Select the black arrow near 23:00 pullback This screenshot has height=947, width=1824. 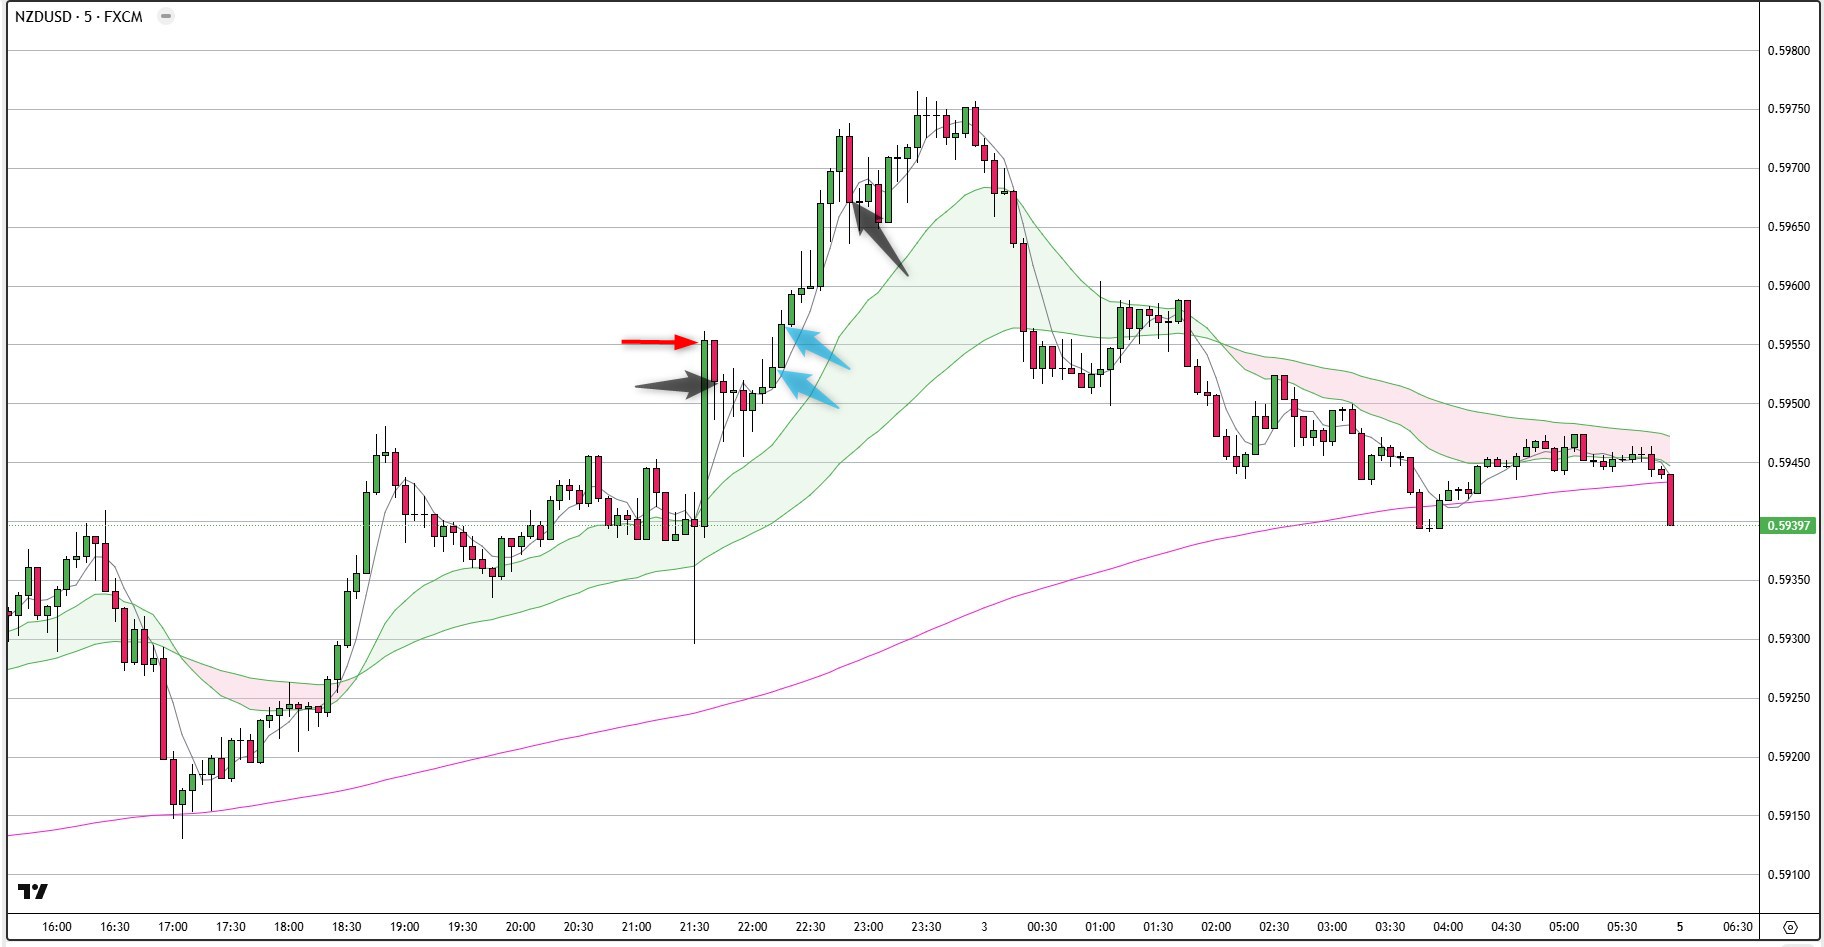point(880,238)
